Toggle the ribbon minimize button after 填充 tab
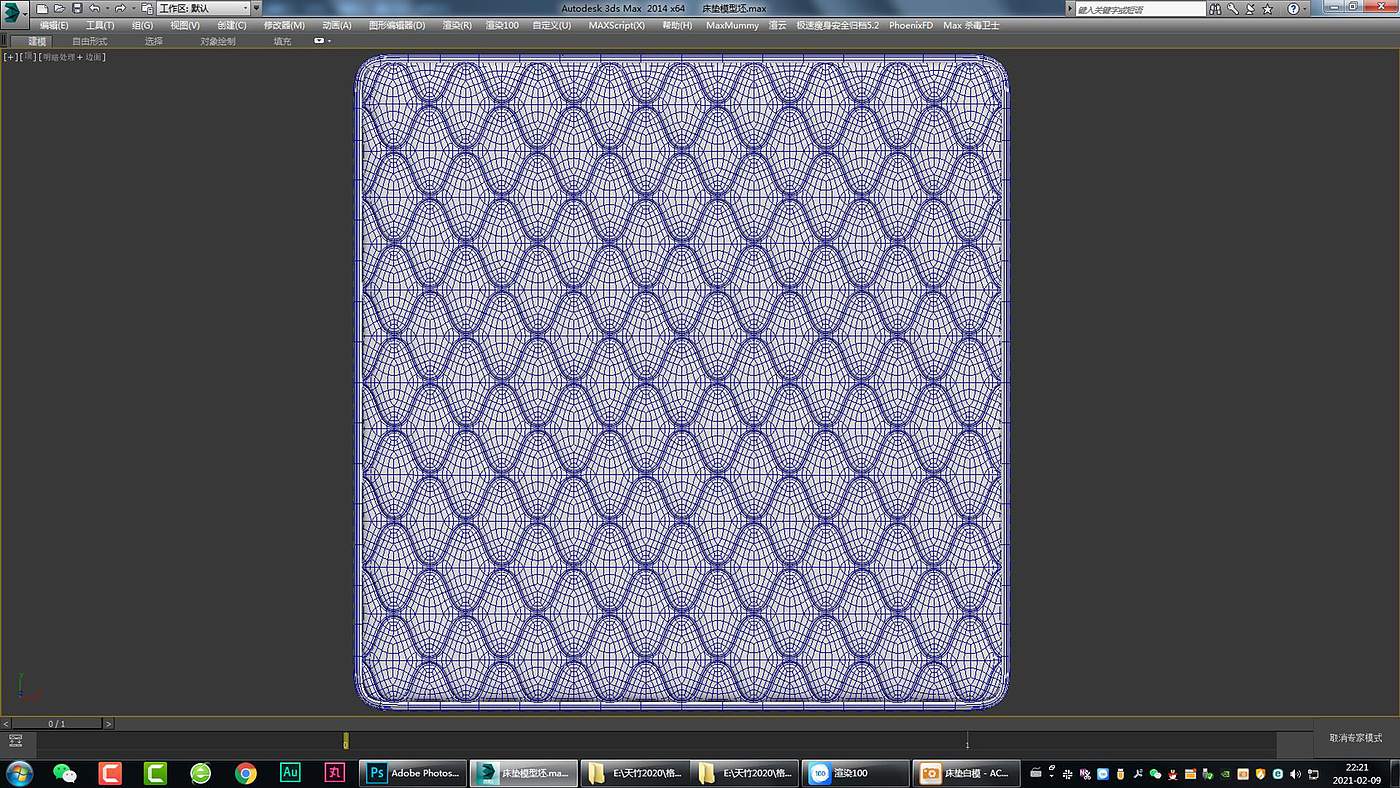This screenshot has height=788, width=1400. coord(321,41)
